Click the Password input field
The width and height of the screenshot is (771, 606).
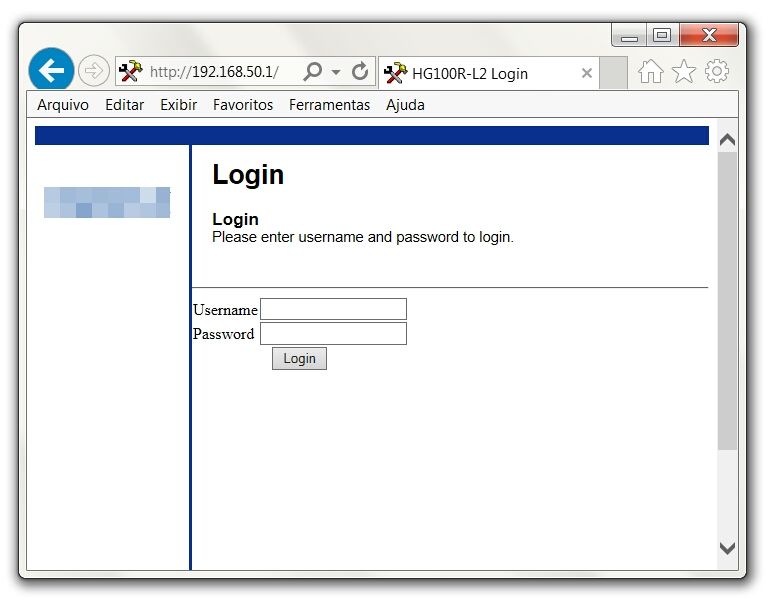click(x=333, y=334)
